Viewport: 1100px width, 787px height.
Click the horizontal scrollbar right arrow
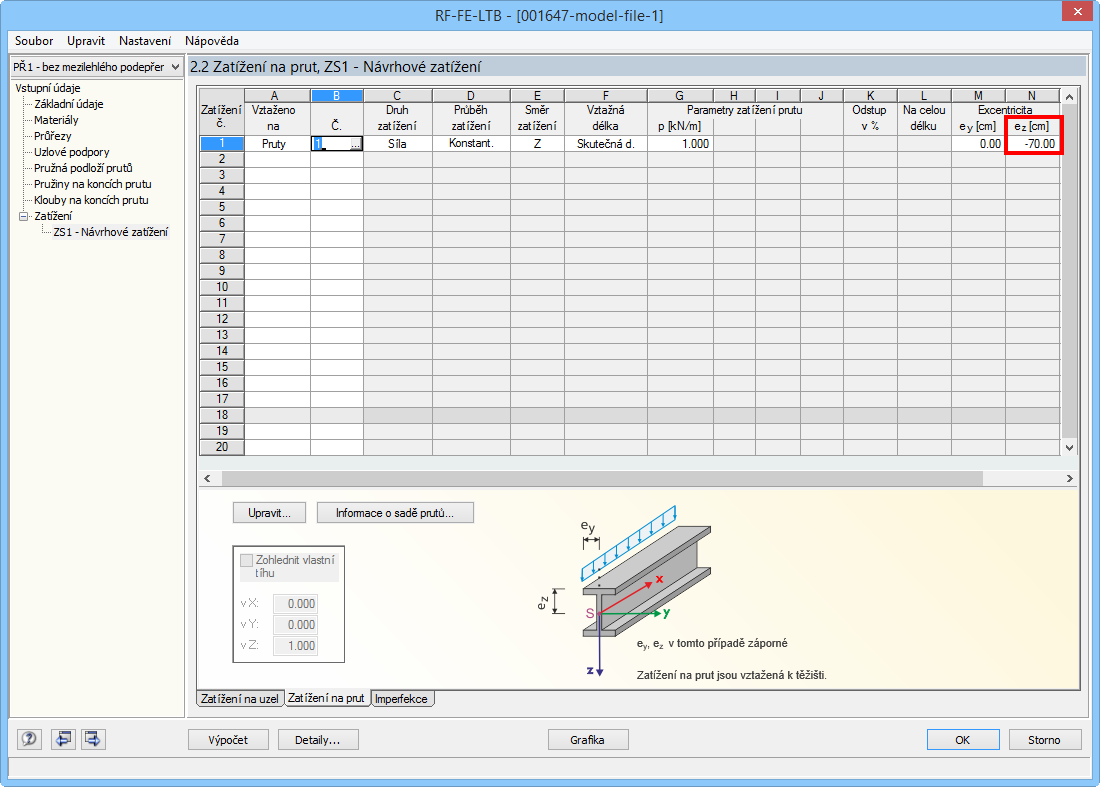coord(1069,478)
